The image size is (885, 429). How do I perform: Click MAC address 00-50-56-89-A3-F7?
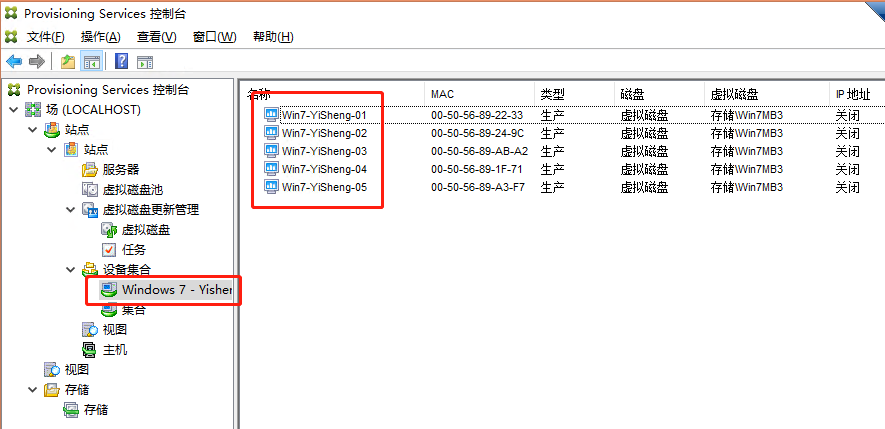477,187
